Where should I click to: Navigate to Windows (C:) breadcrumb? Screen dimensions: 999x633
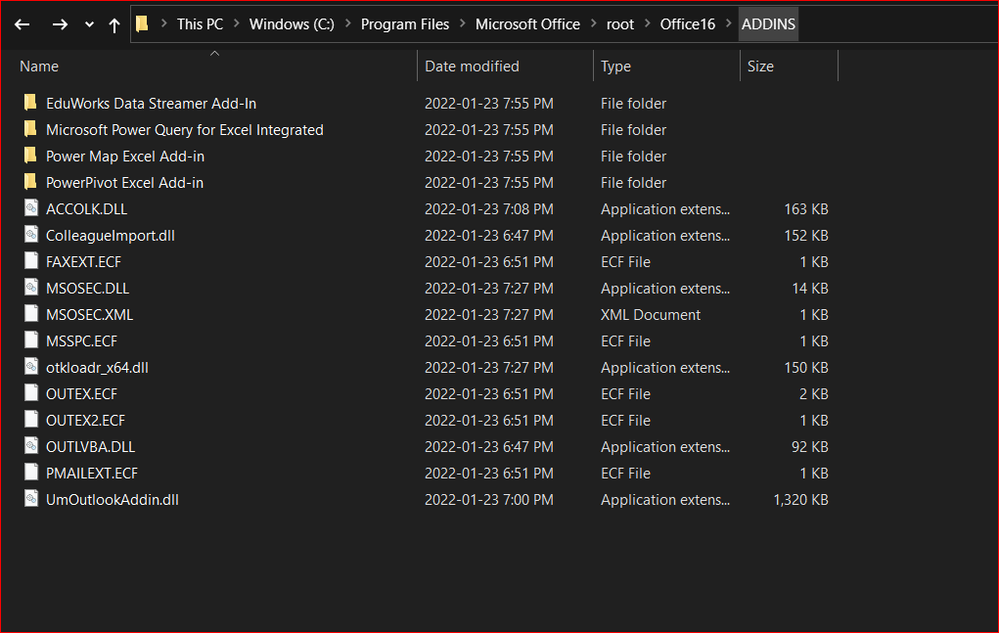click(x=292, y=24)
